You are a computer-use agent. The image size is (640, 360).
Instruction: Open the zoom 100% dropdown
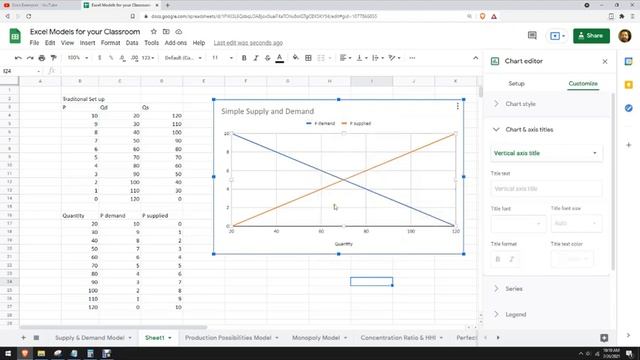[x=78, y=58]
